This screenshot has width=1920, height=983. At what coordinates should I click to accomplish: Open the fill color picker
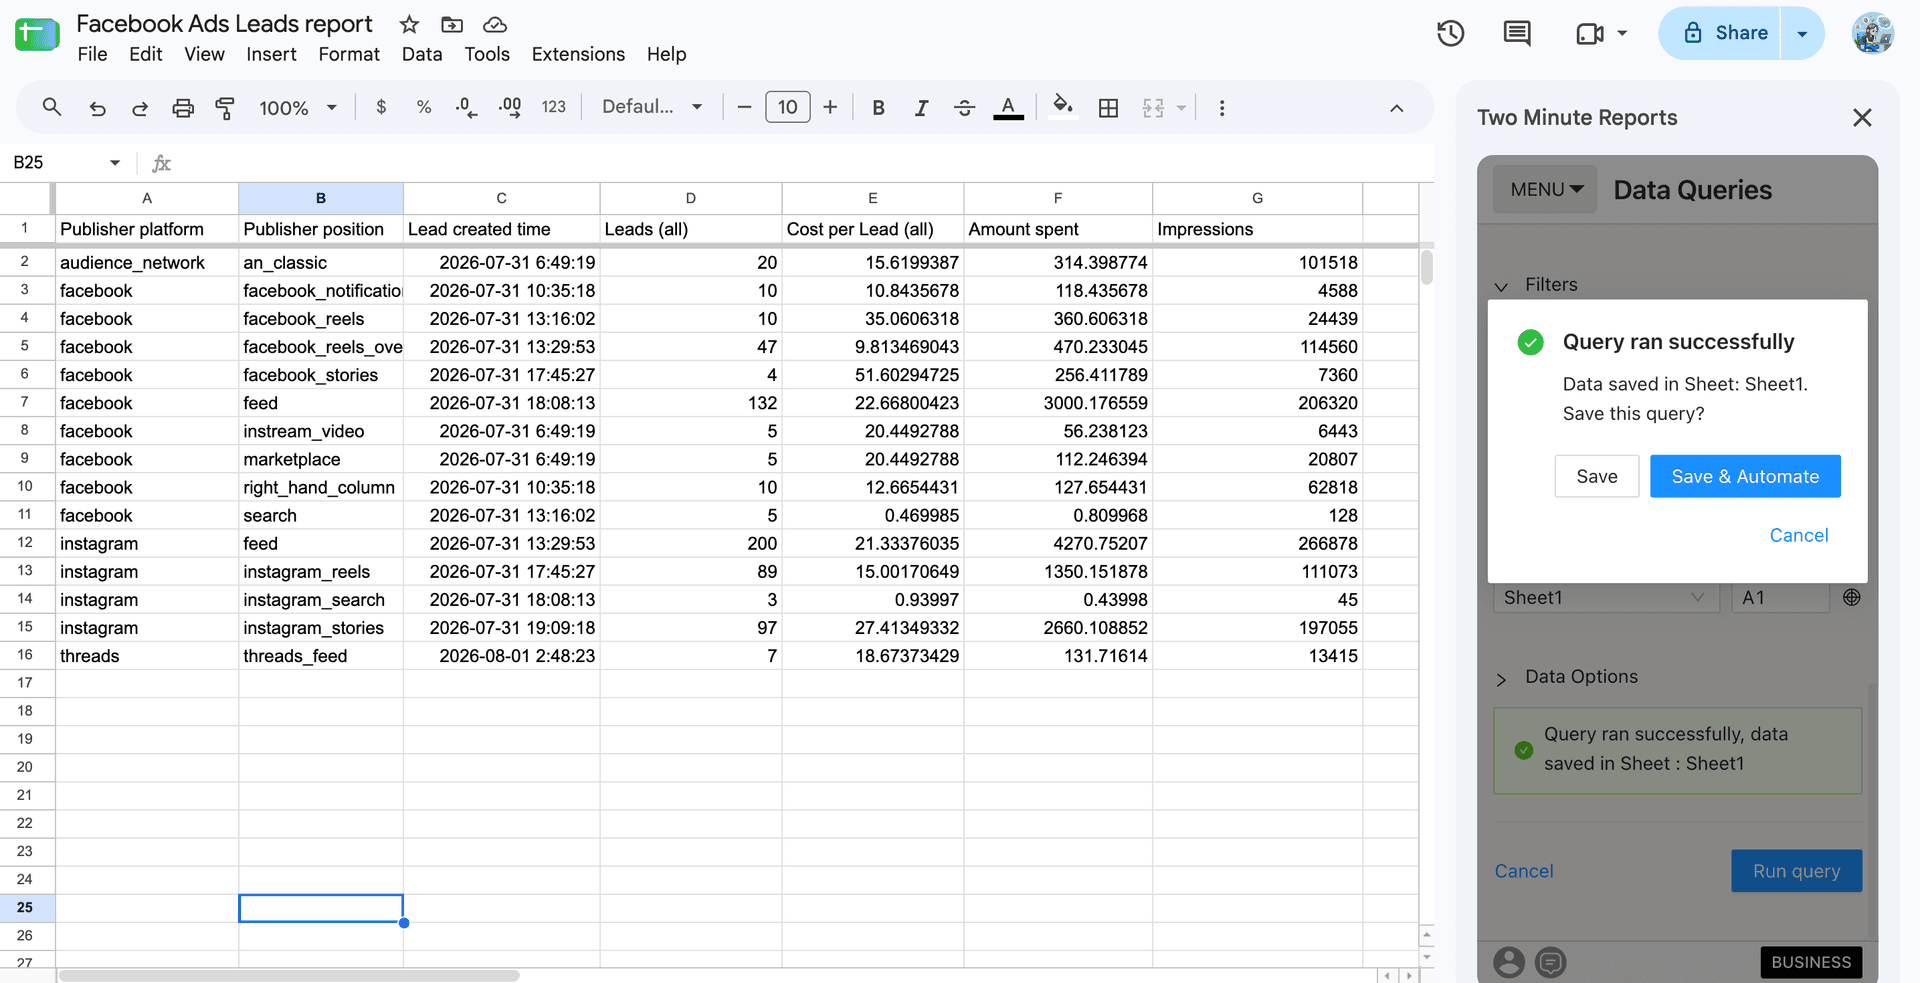coord(1063,106)
